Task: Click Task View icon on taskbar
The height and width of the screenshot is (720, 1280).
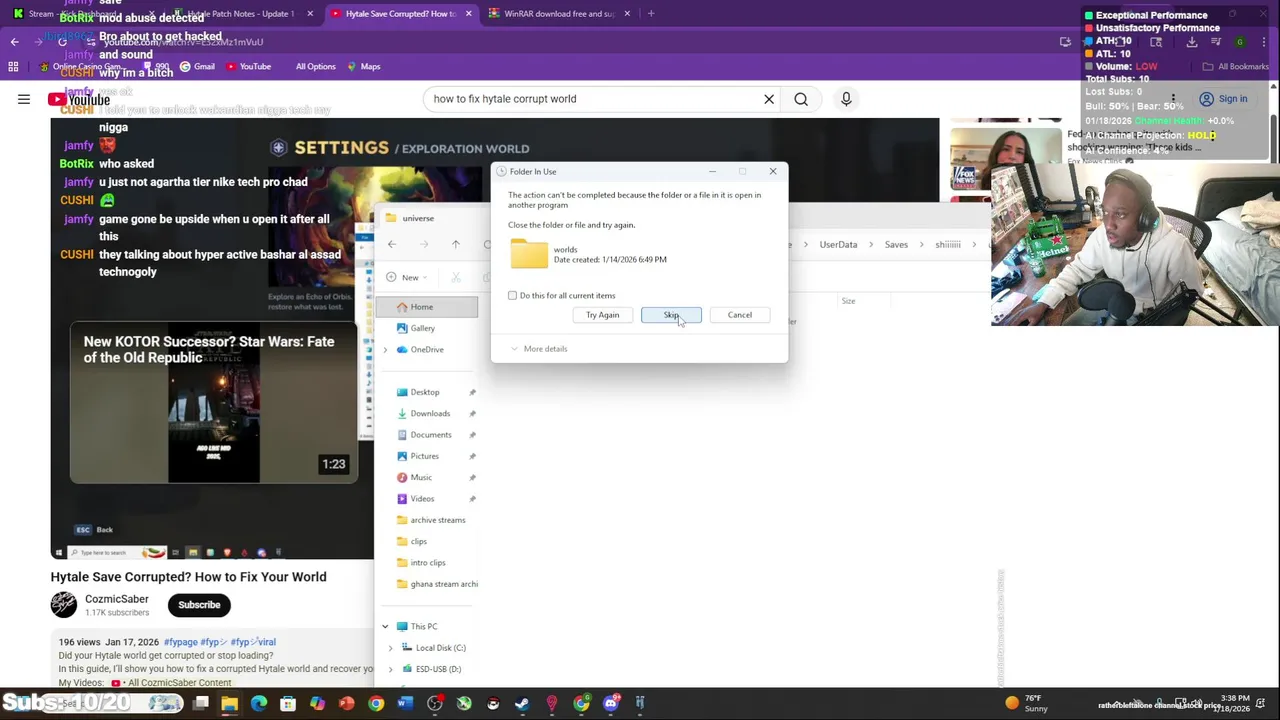Action: coord(201,704)
